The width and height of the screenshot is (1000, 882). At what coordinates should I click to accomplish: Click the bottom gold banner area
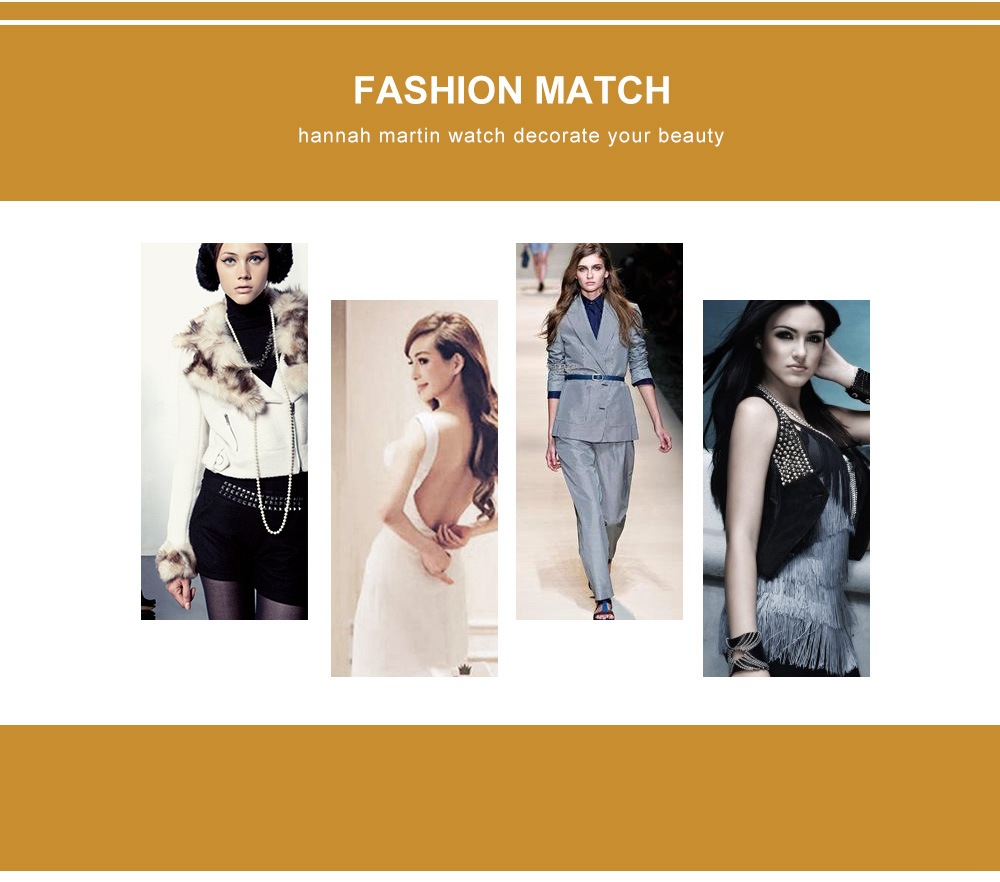[500, 797]
